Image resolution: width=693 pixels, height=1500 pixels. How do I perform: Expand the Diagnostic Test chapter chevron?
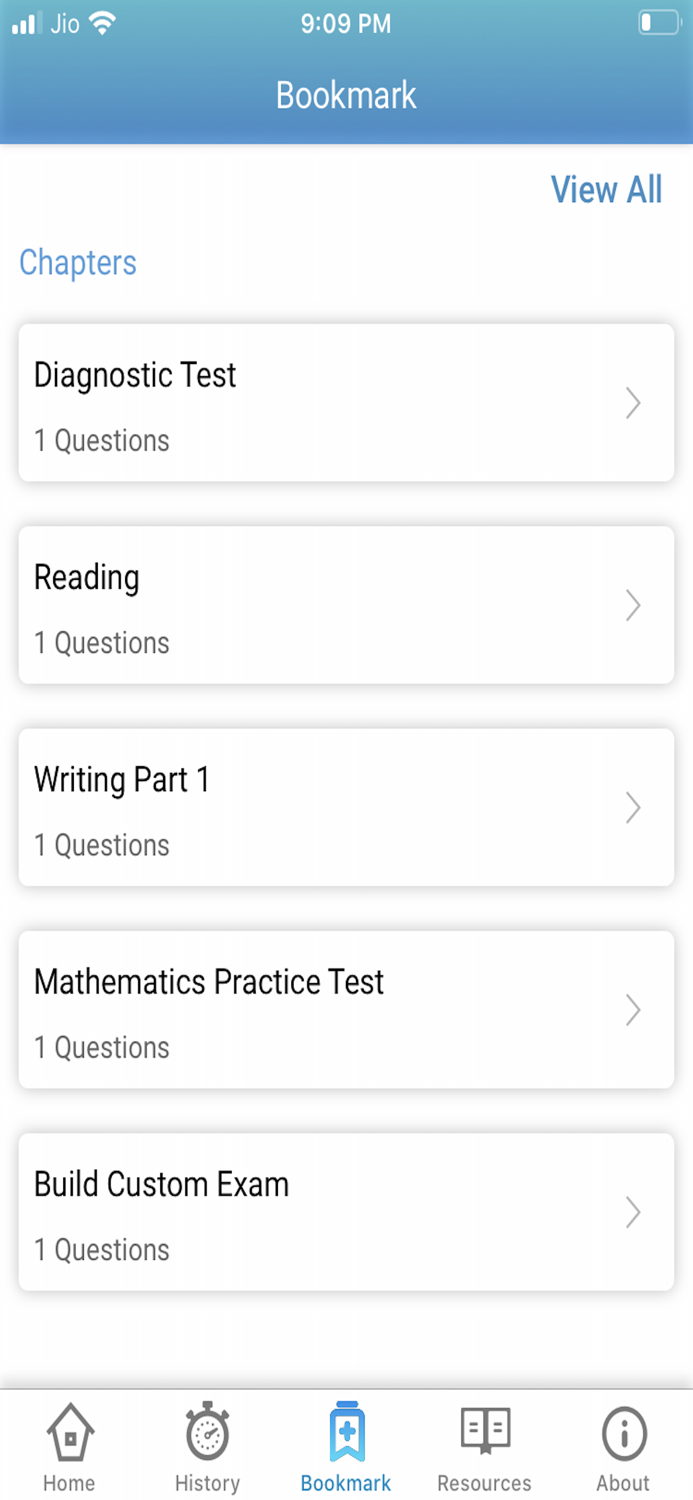pyautogui.click(x=633, y=403)
